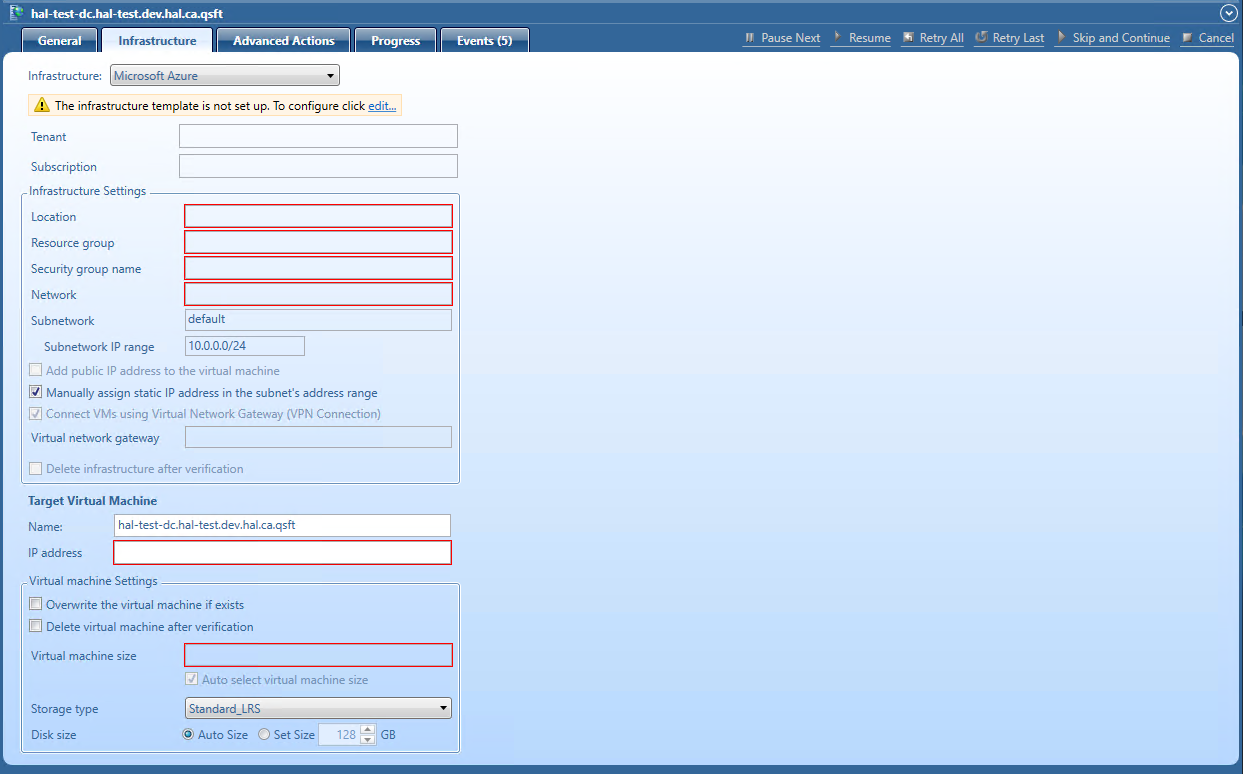Select the Retry All icon

[x=908, y=38]
